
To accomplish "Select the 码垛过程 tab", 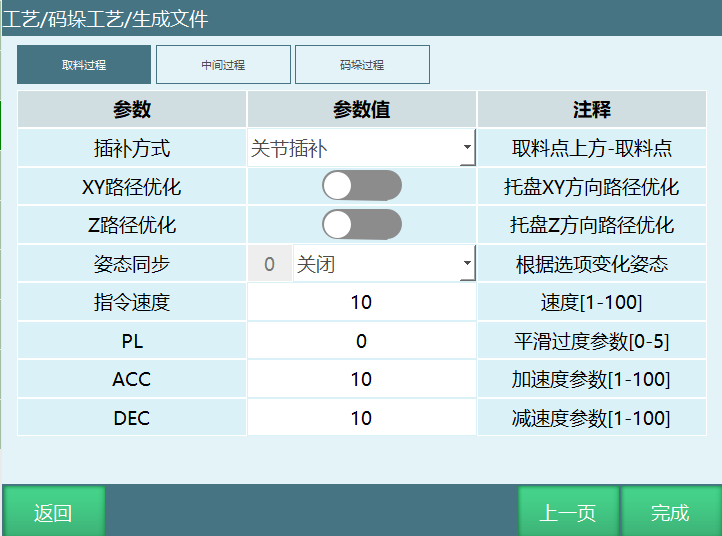I will (x=362, y=65).
